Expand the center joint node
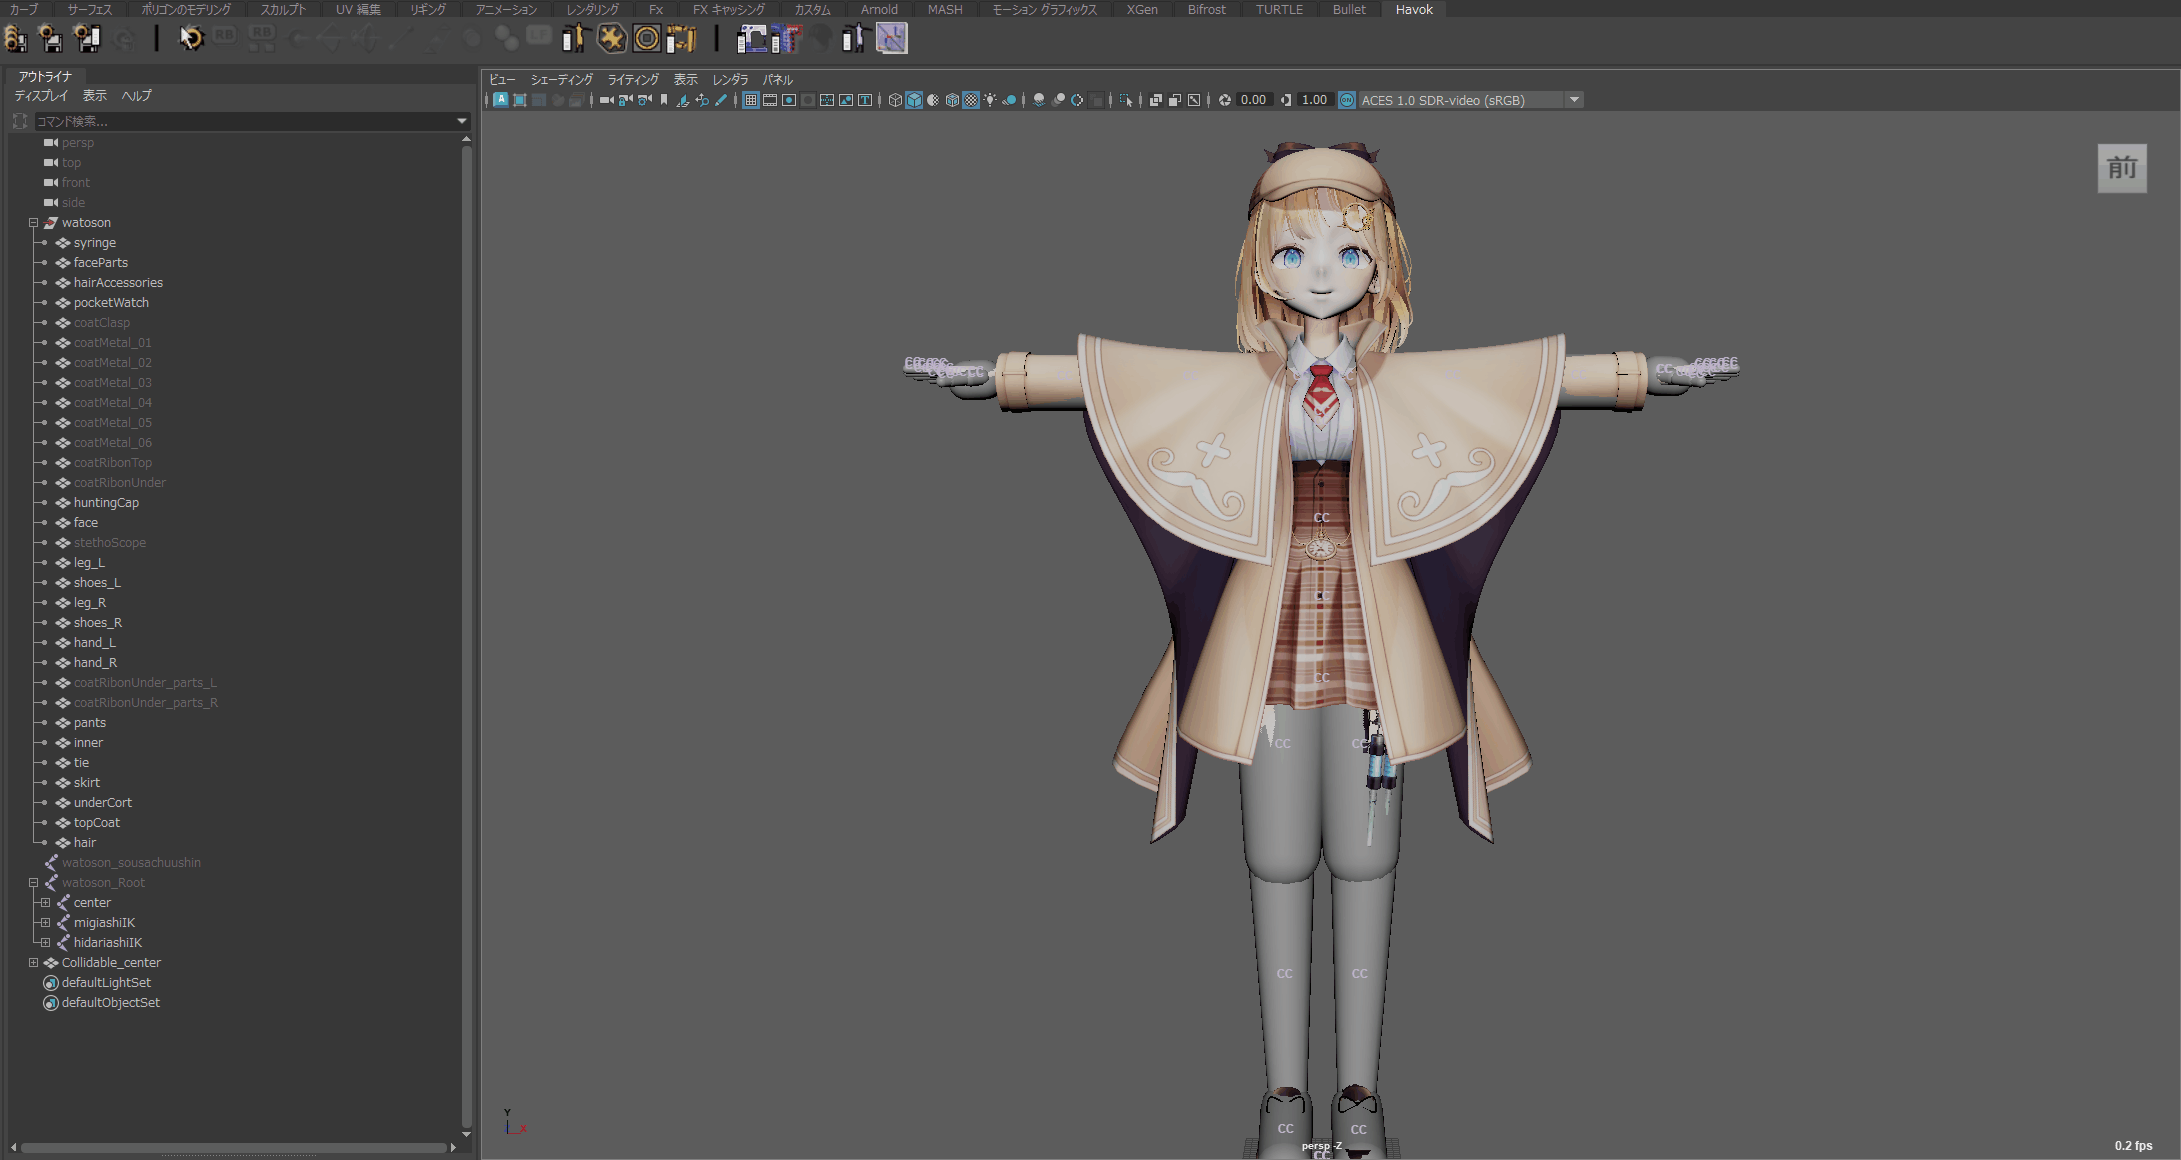 click(45, 903)
